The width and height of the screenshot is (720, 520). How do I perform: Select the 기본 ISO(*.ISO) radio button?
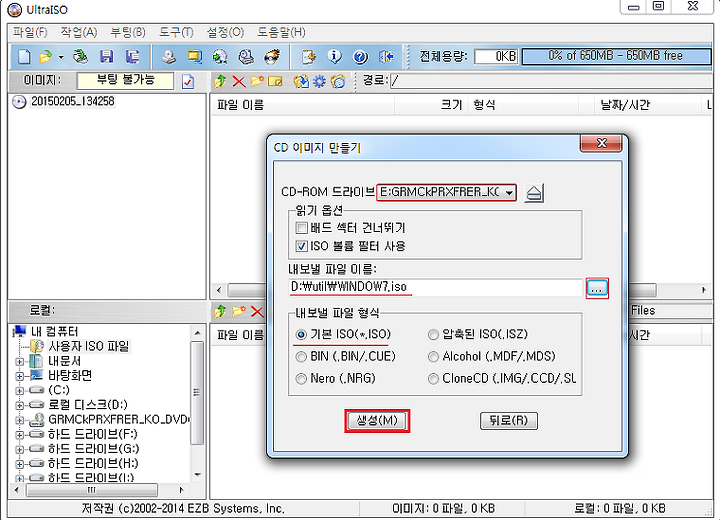coord(301,334)
